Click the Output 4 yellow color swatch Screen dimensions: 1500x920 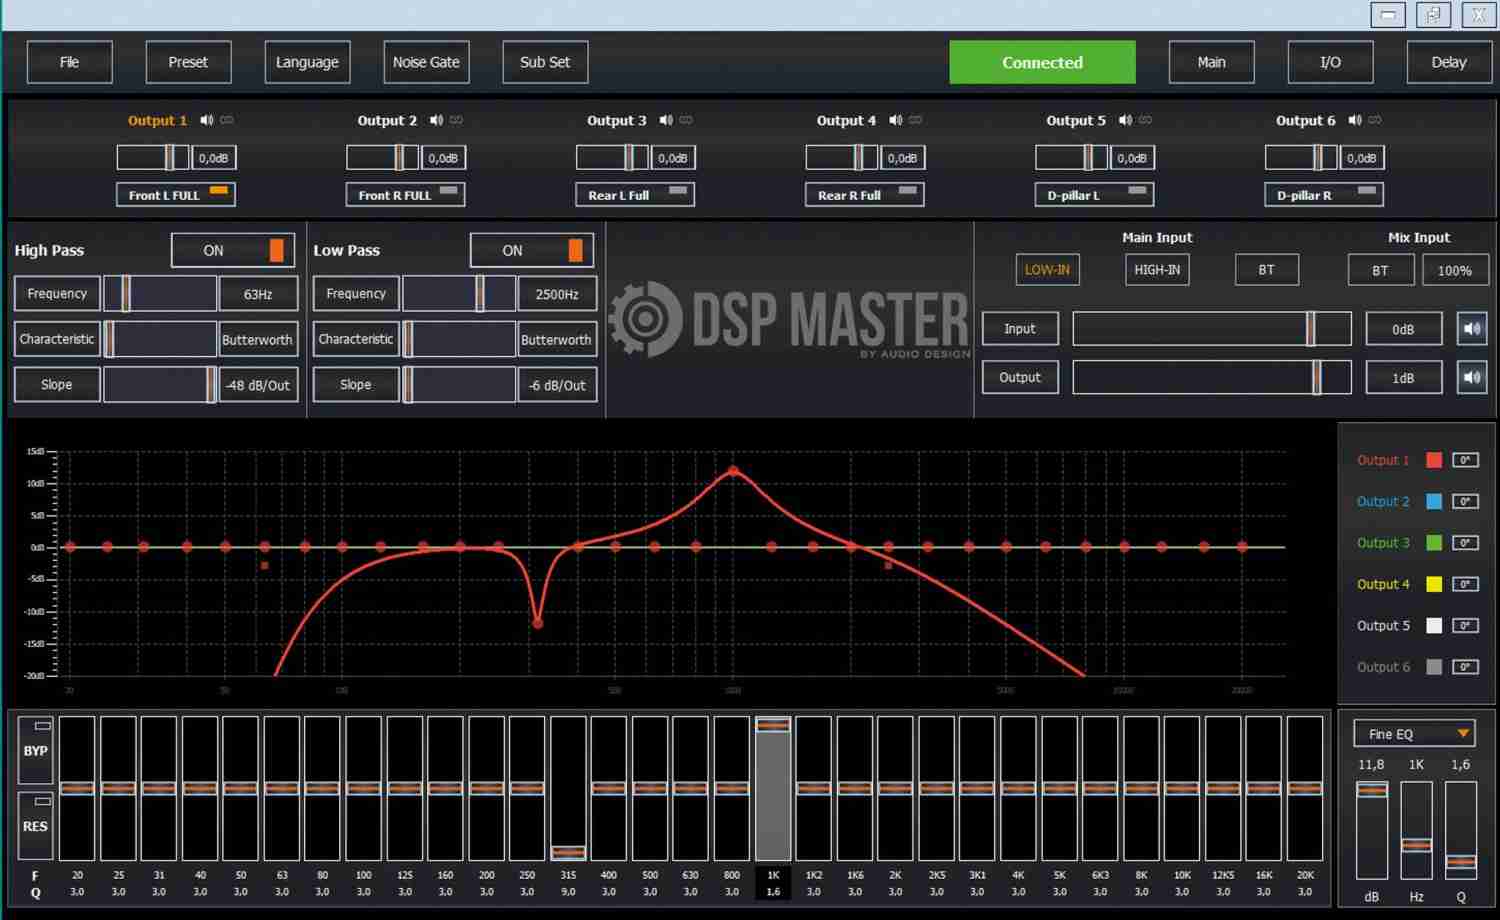[1434, 584]
